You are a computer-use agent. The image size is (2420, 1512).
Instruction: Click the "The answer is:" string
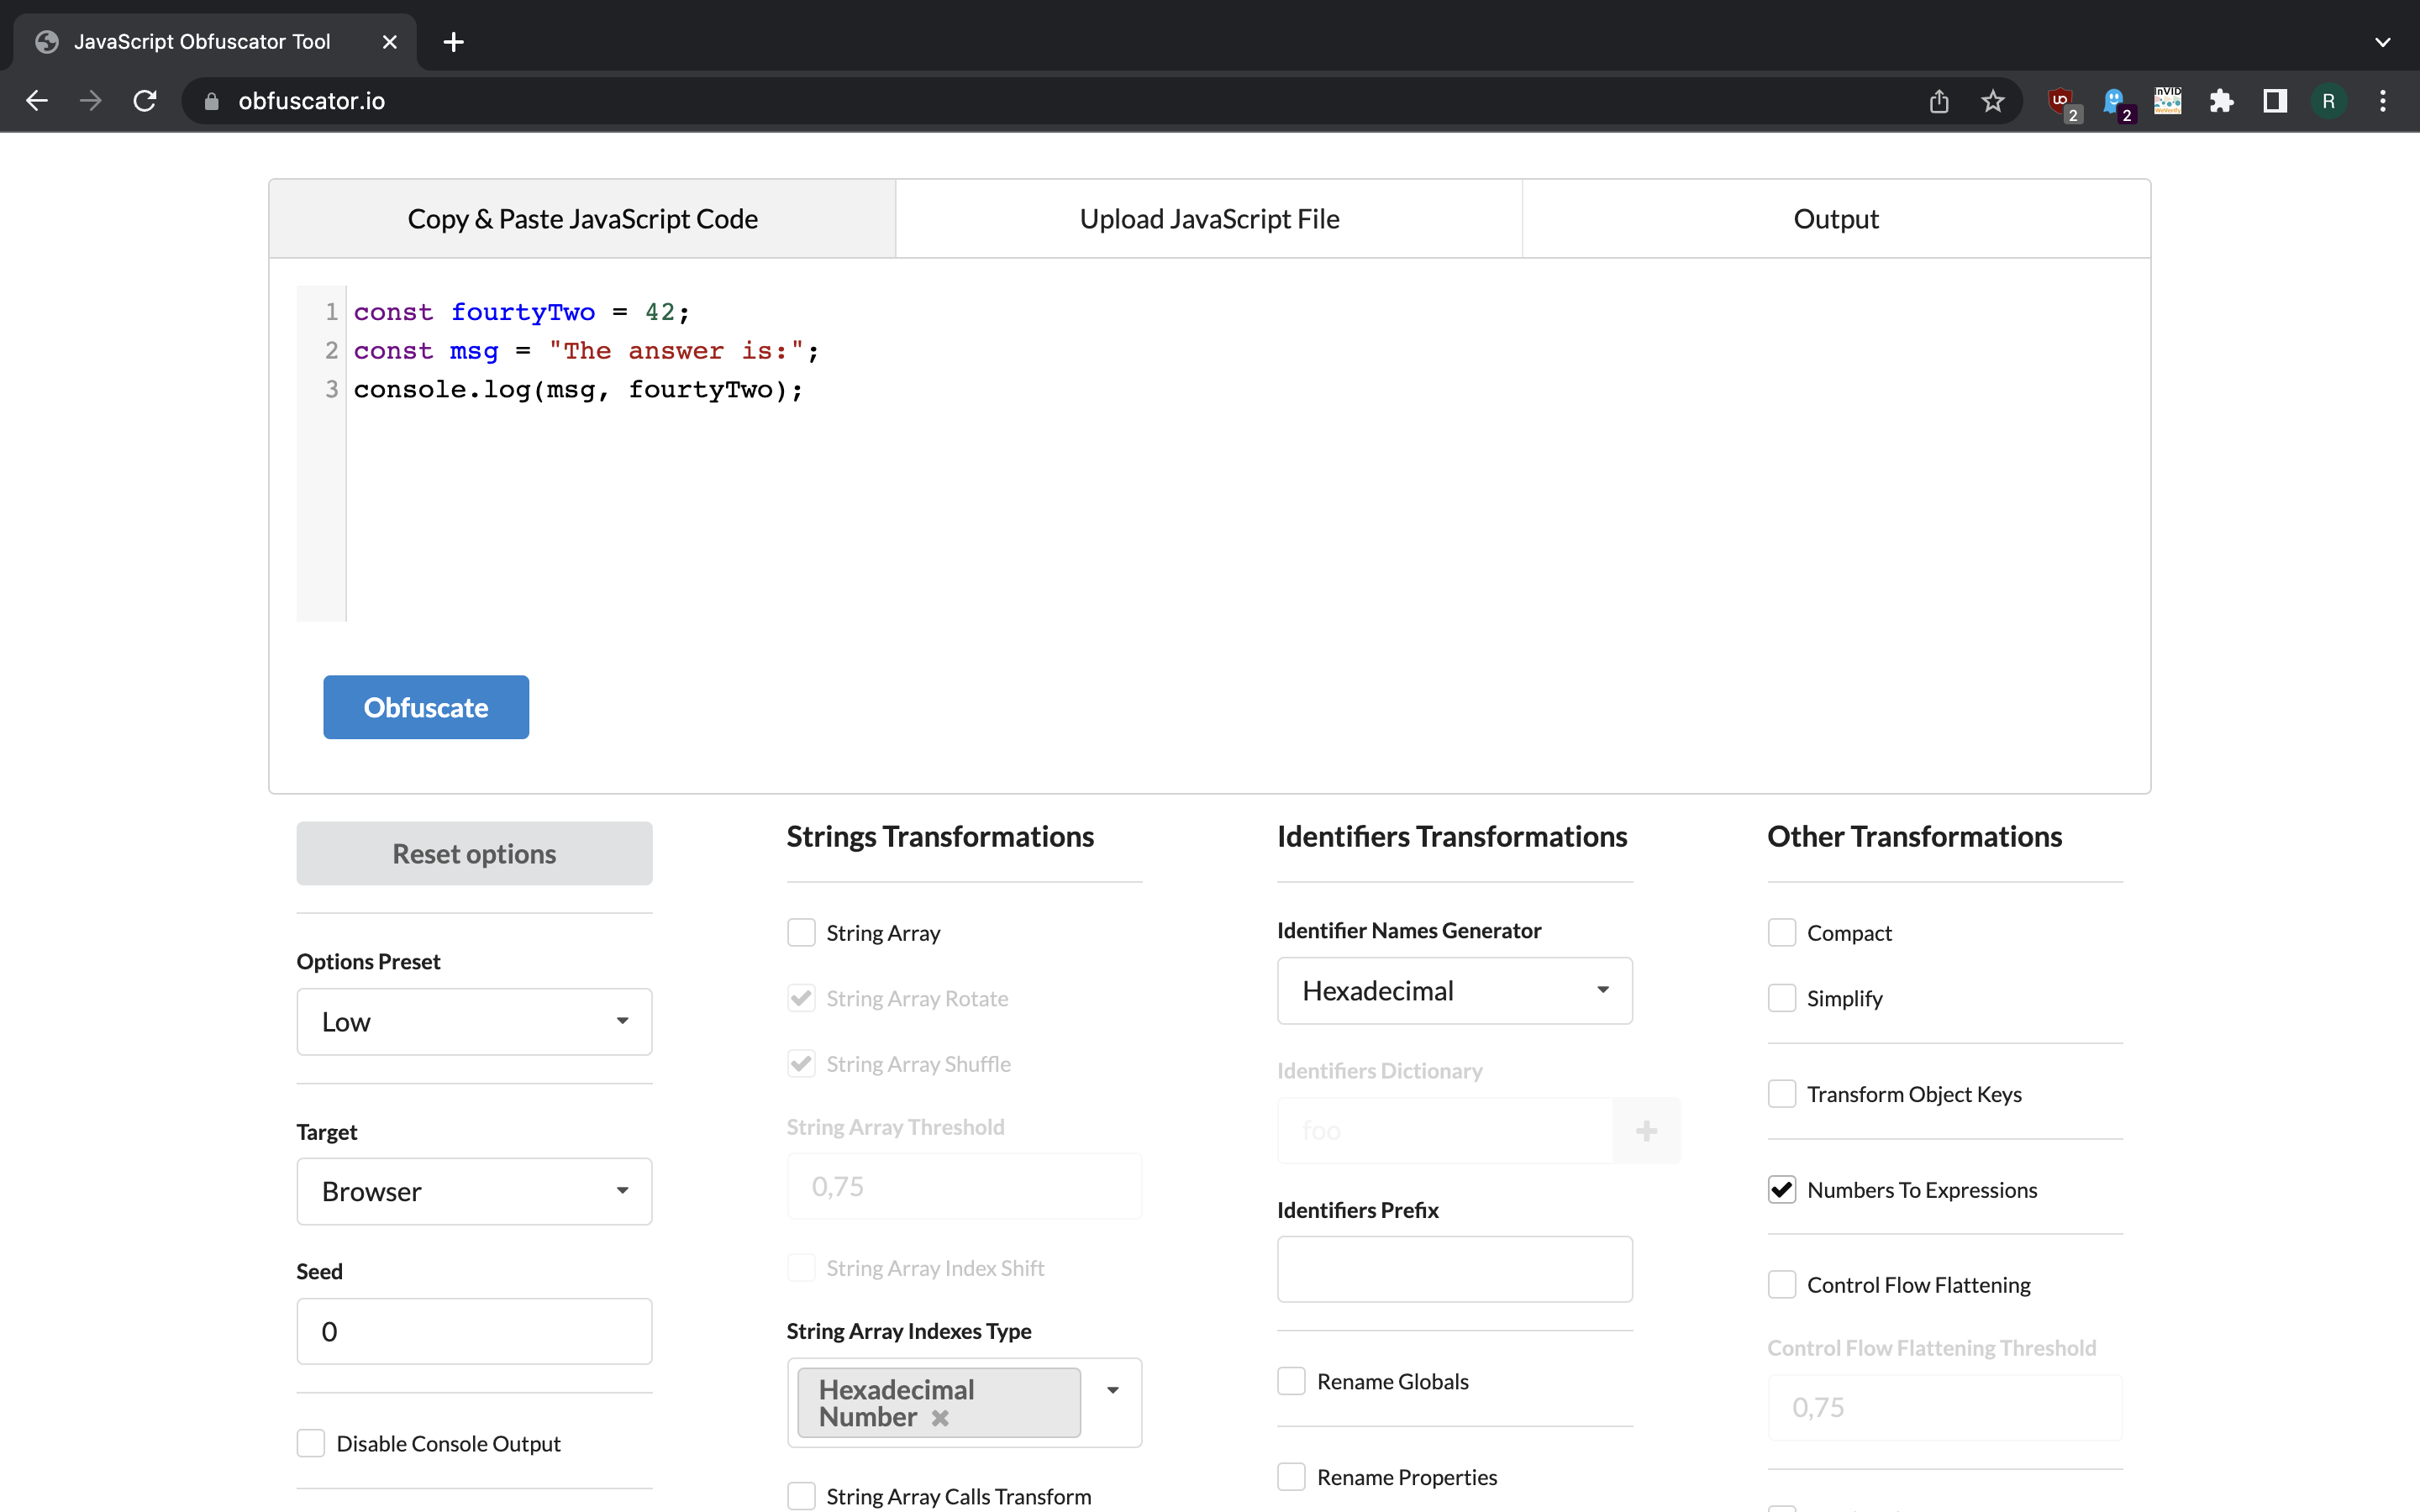click(x=676, y=351)
